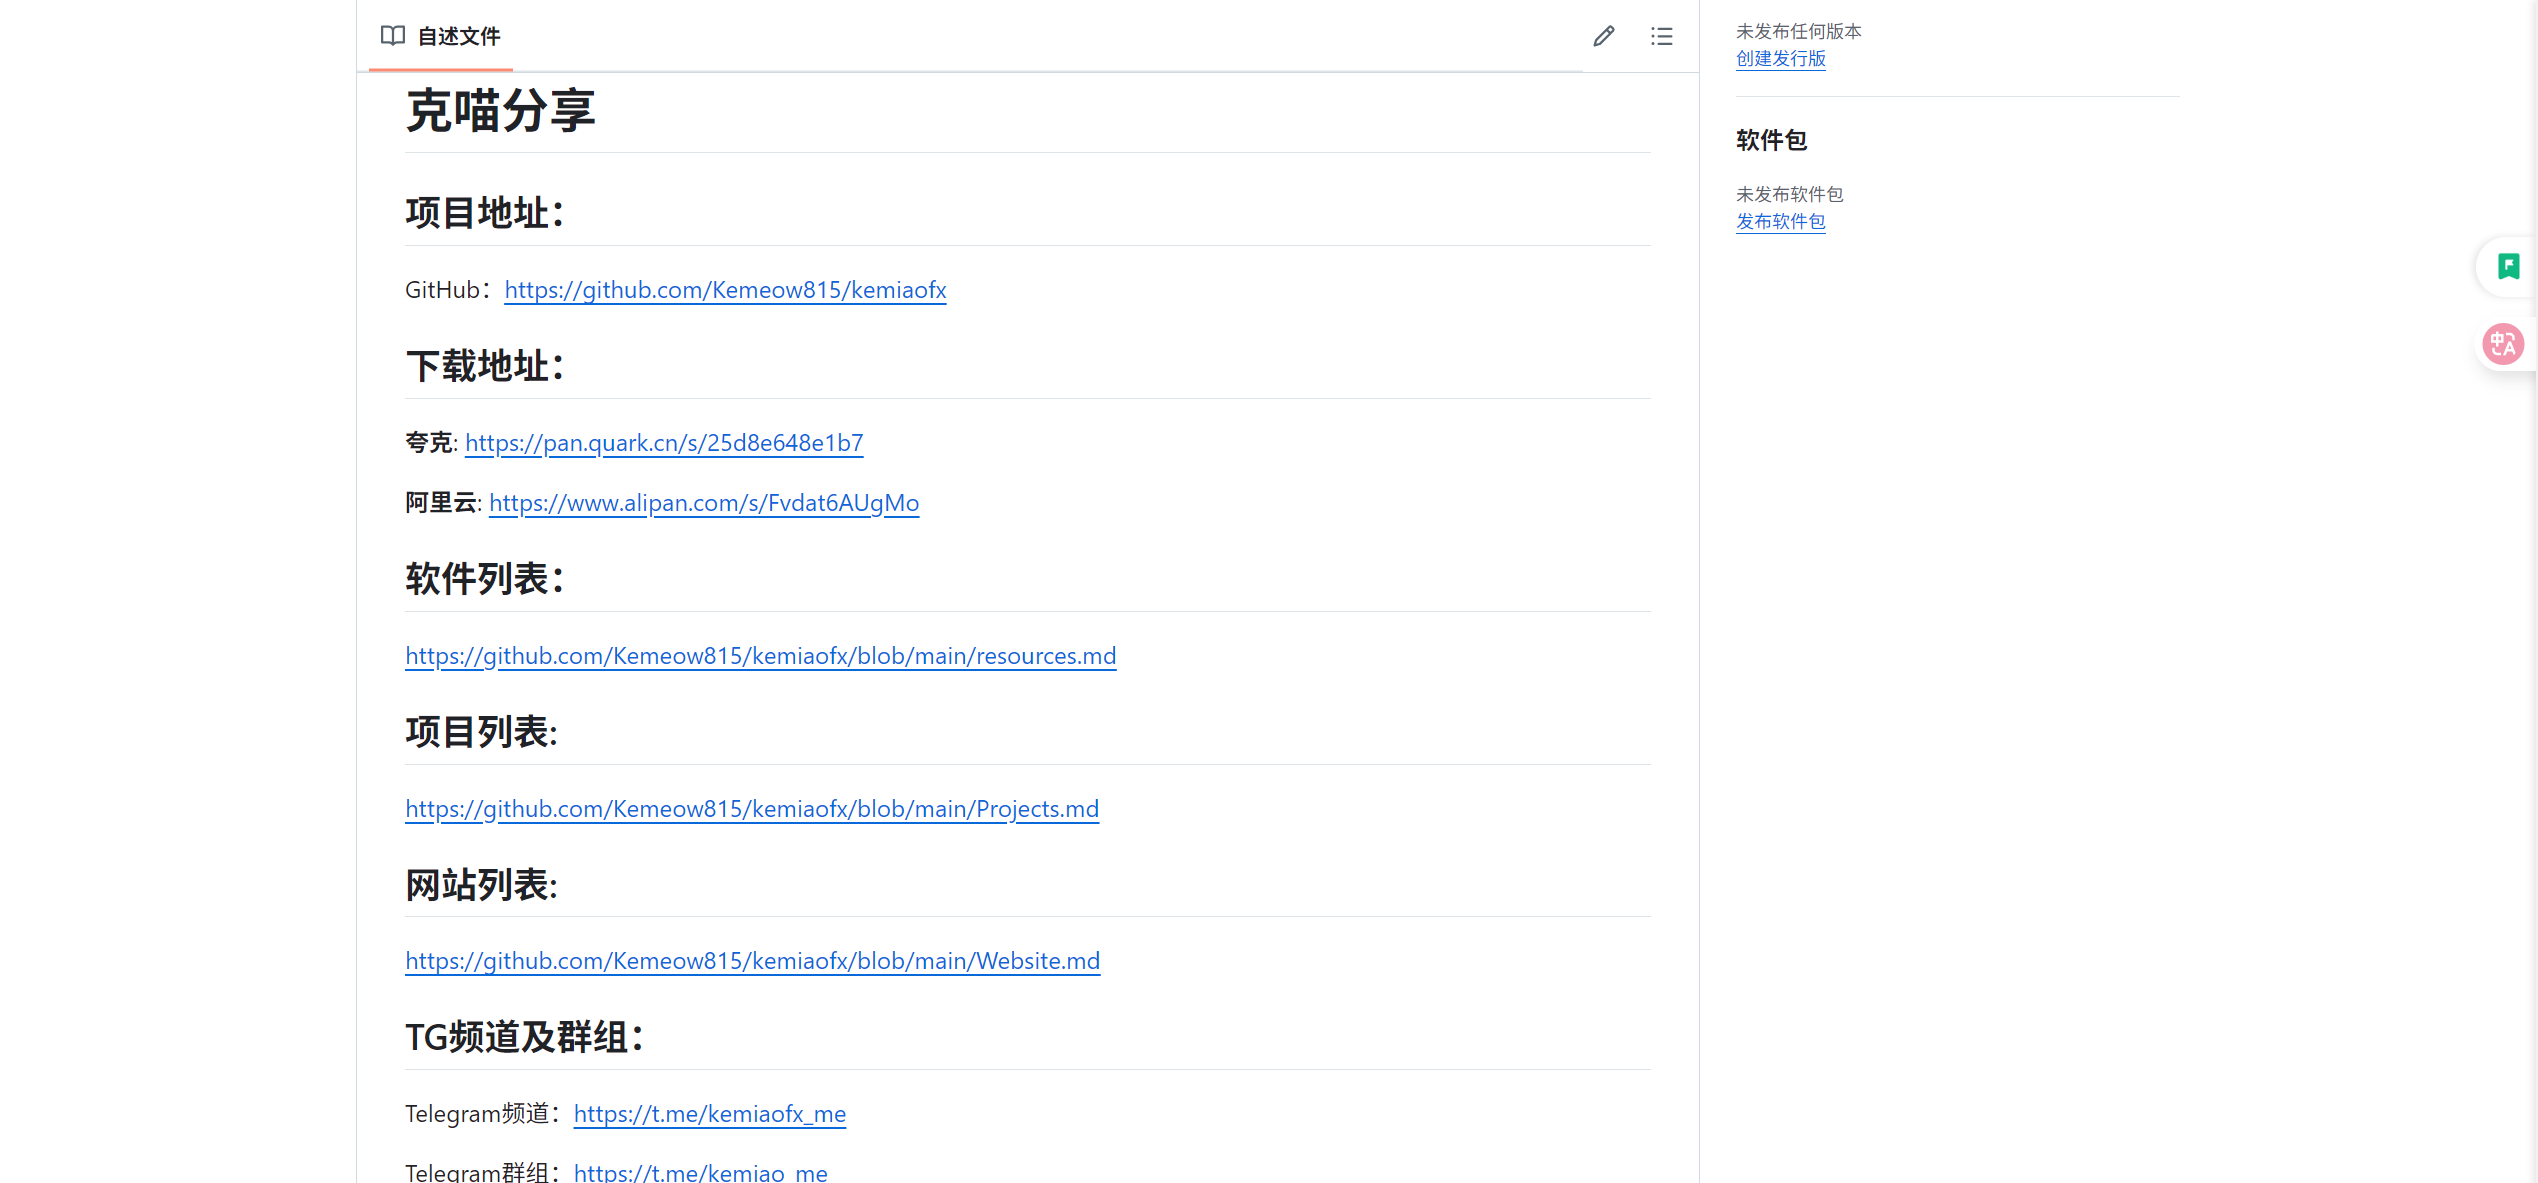This screenshot has height=1183, width=2538.
Task: Select the 自述文件 tab
Action: click(441, 36)
